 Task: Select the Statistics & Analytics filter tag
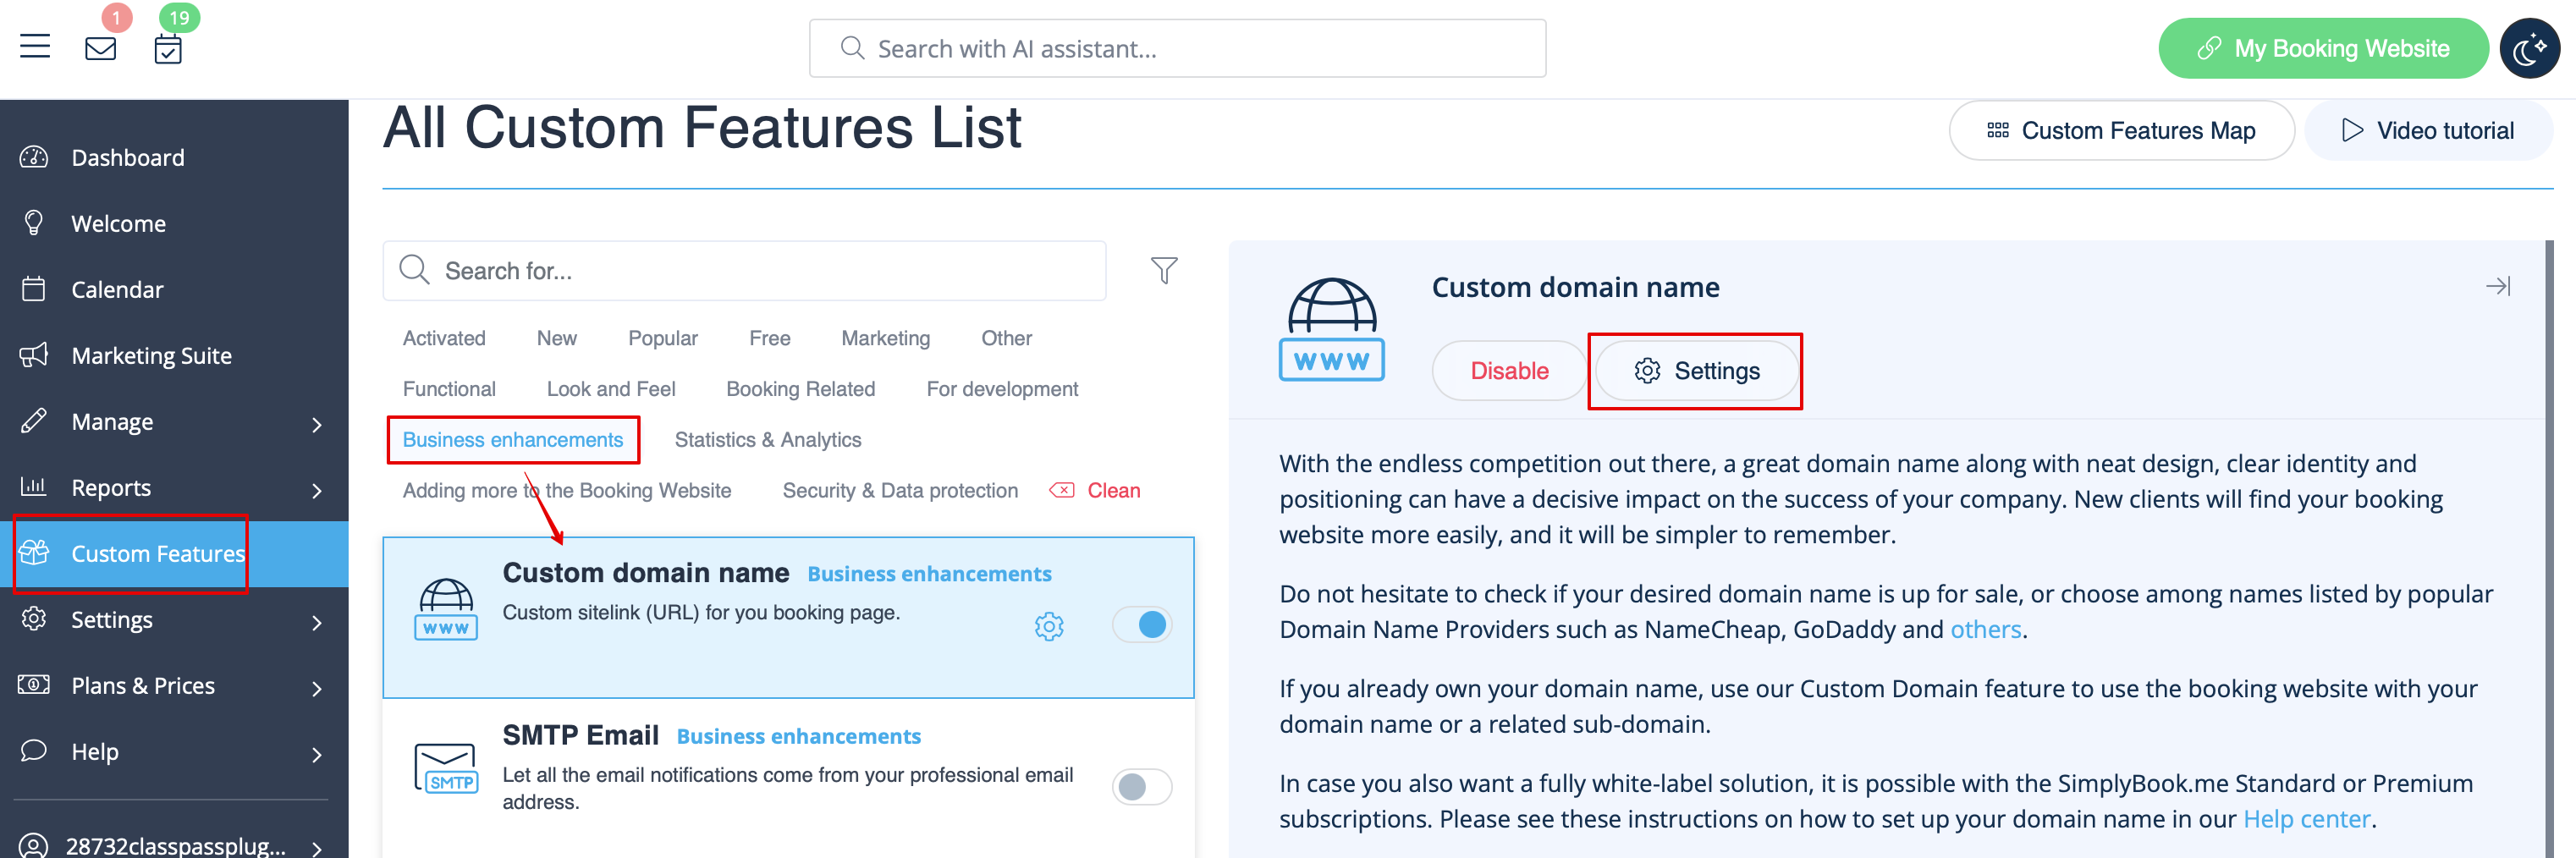tap(768, 440)
